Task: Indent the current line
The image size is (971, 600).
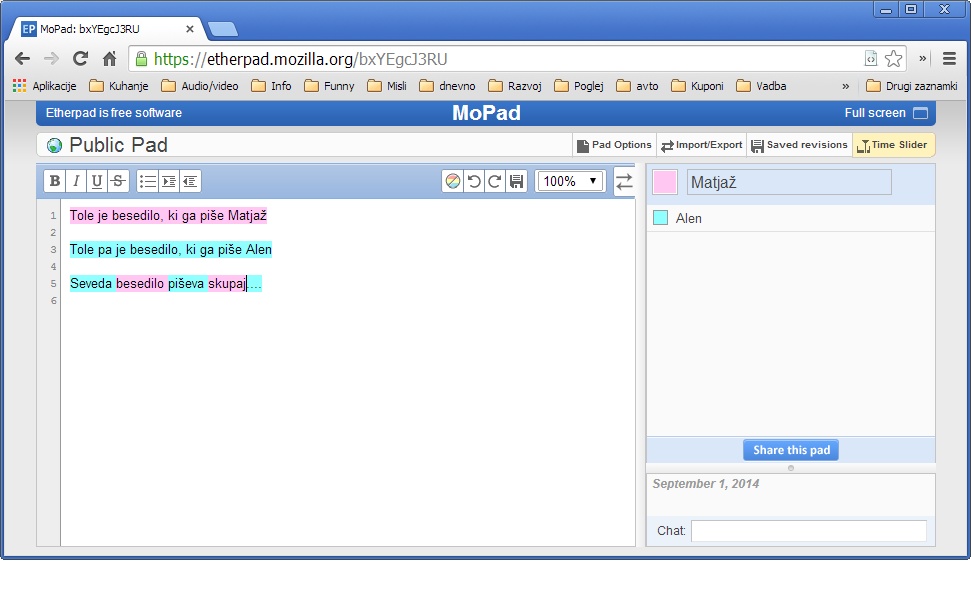Action: [169, 181]
